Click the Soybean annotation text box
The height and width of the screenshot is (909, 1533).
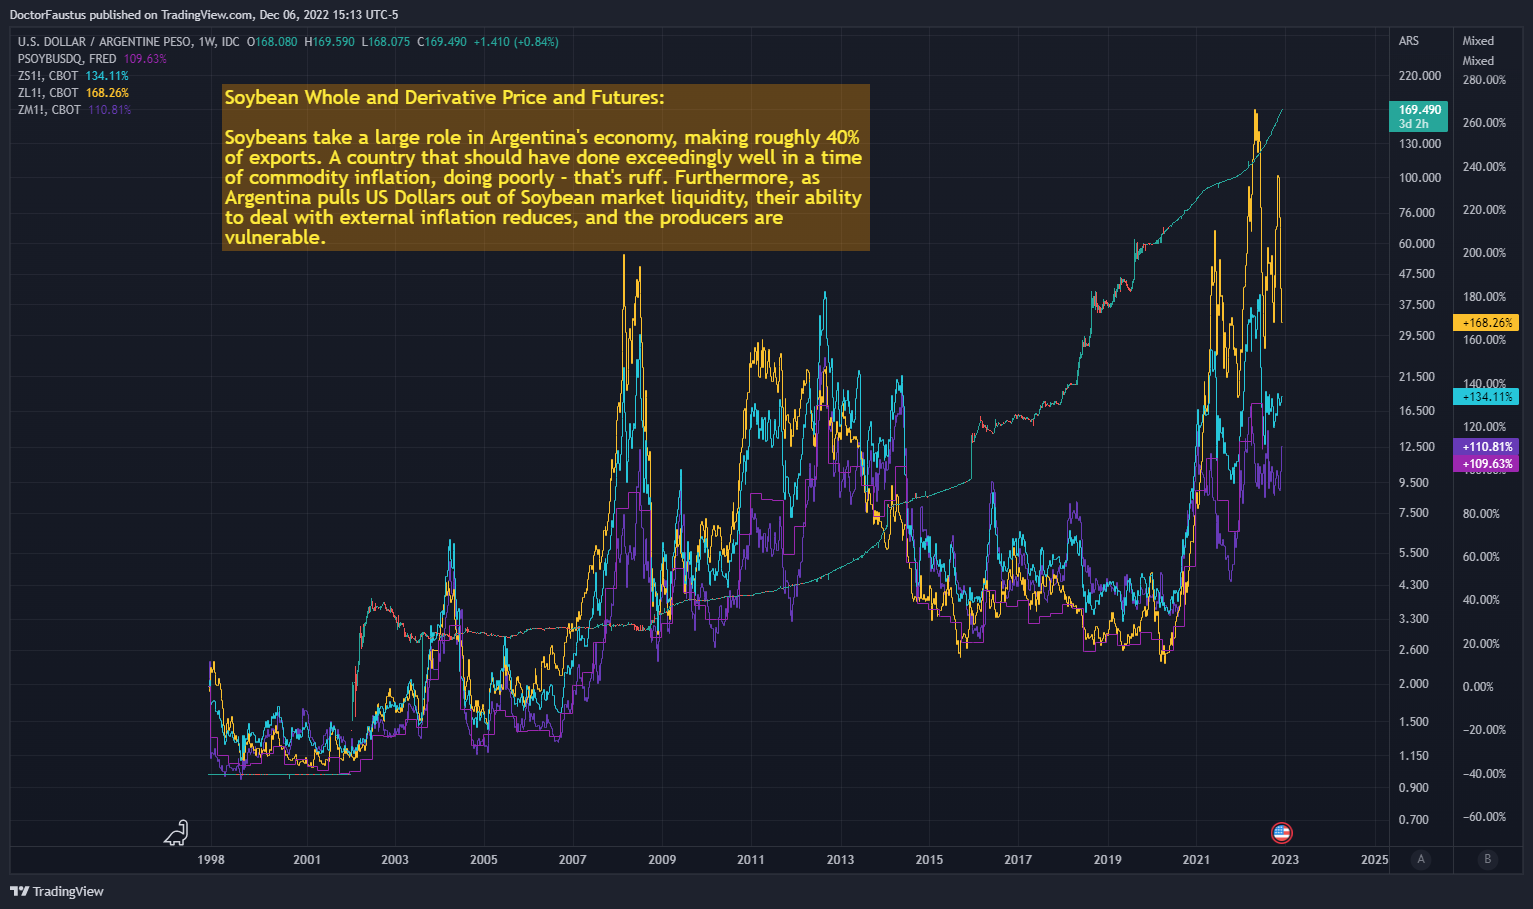(545, 167)
